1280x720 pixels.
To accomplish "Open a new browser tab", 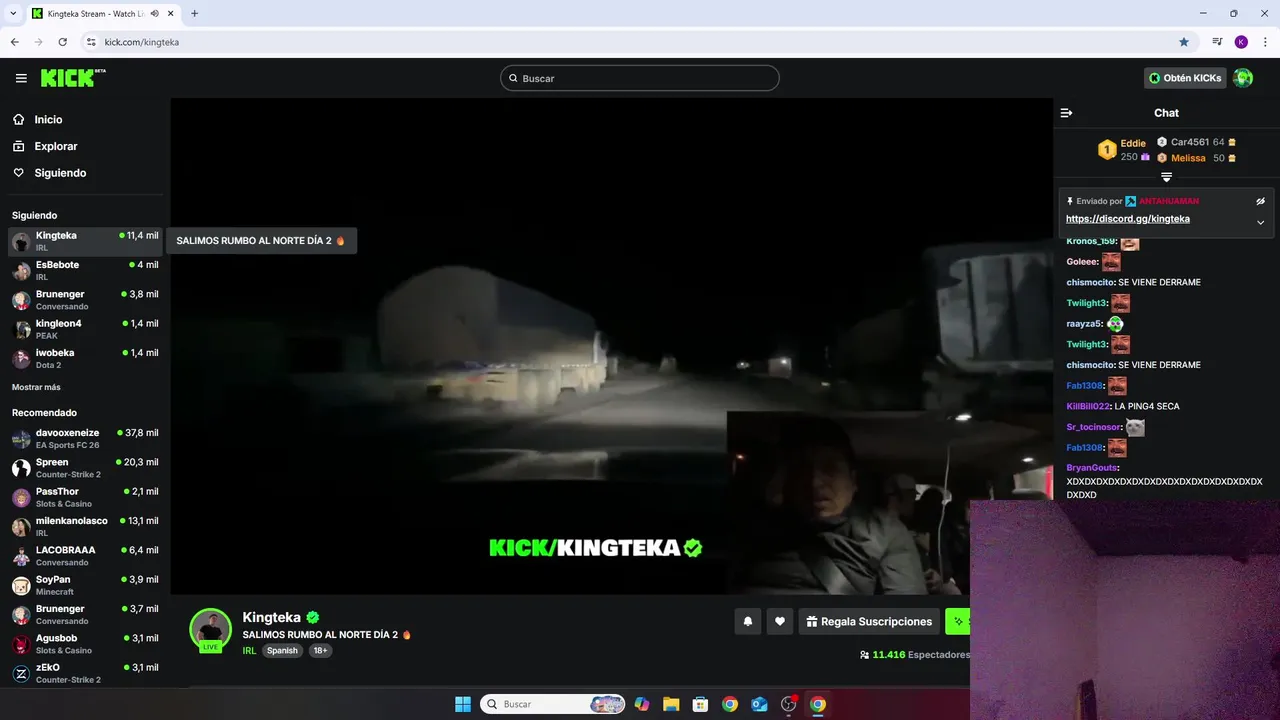I will coord(194,14).
